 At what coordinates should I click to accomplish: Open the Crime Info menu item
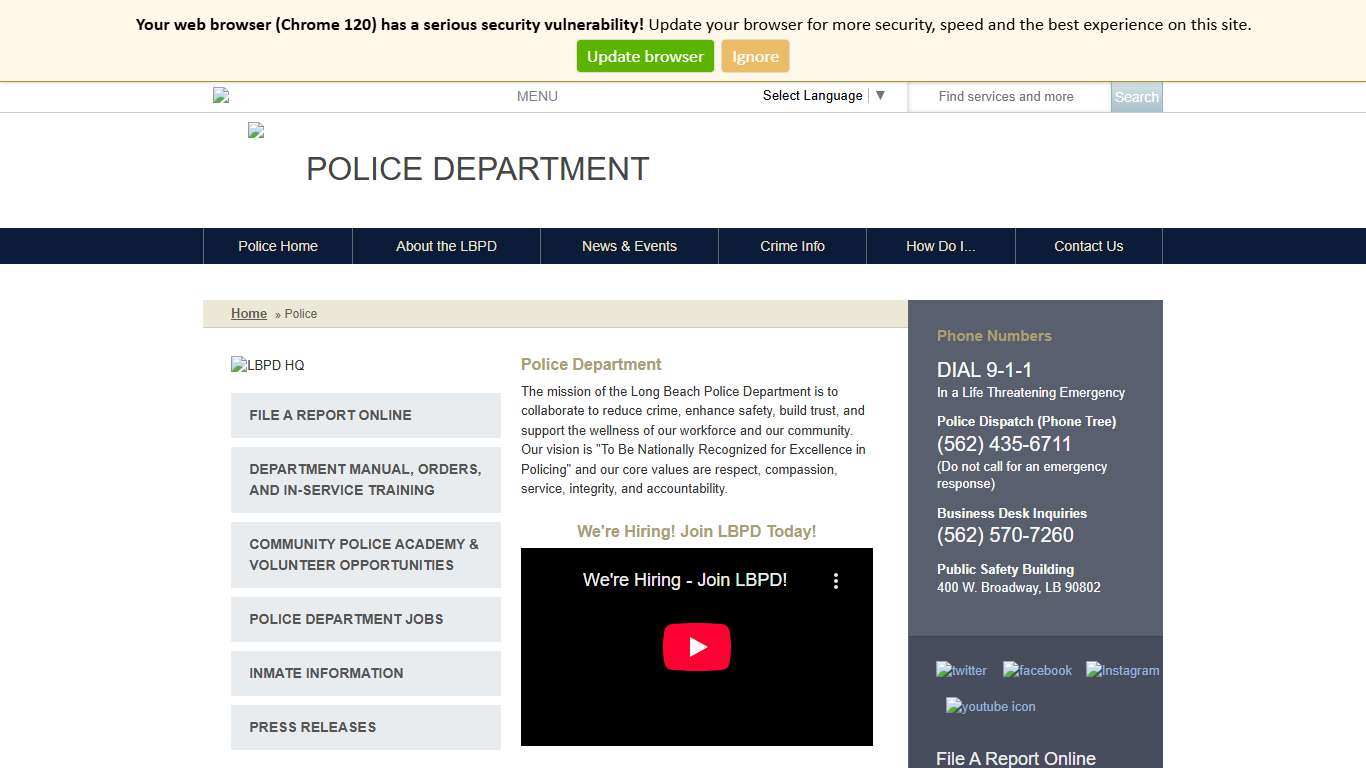[792, 246]
